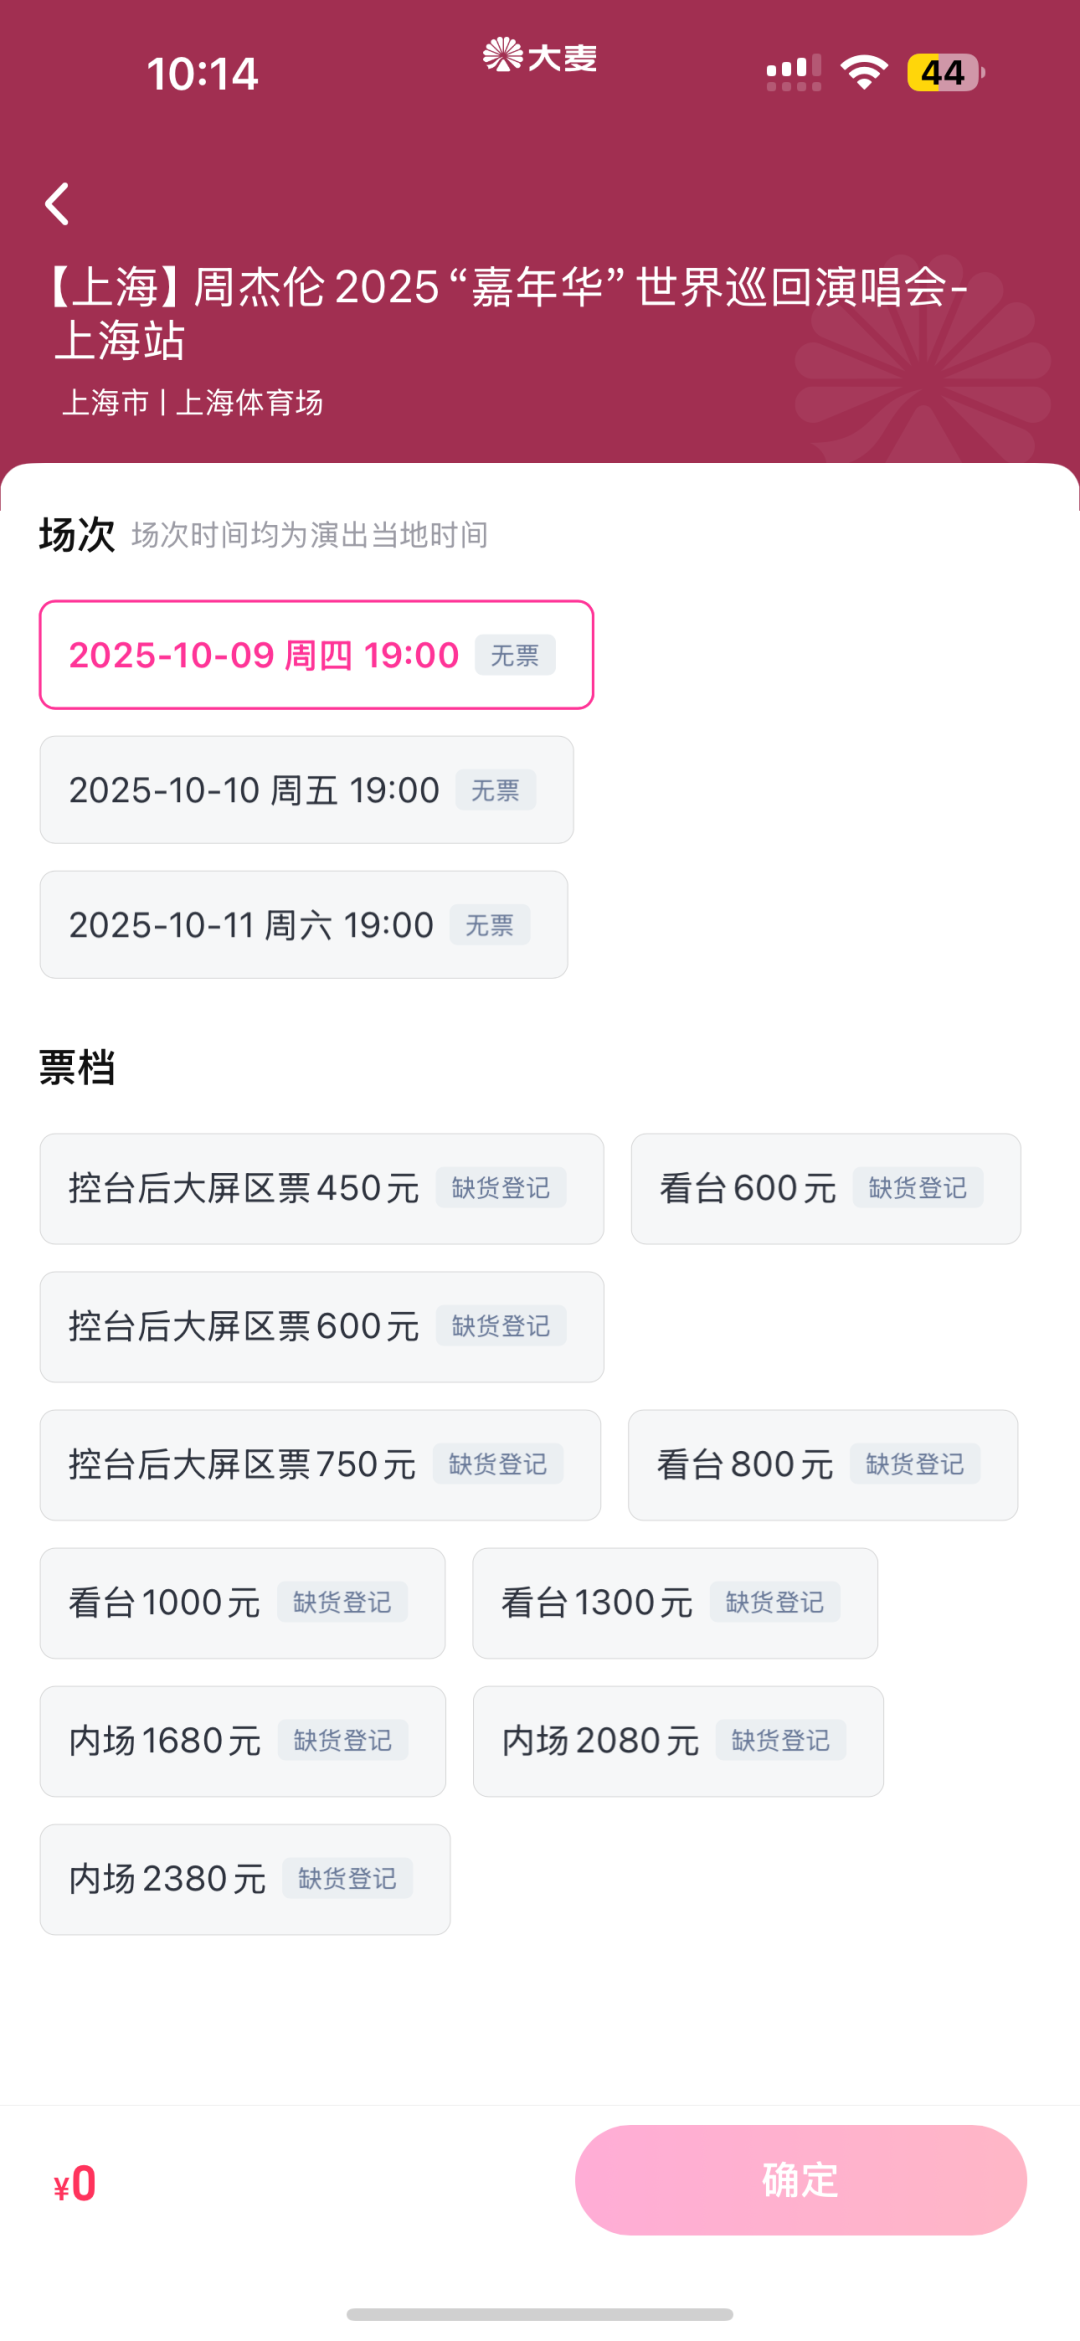Choose 控台后大屏区票 600元 ticket tier
Image resolution: width=1080 pixels, height=2341 pixels.
click(322, 1327)
